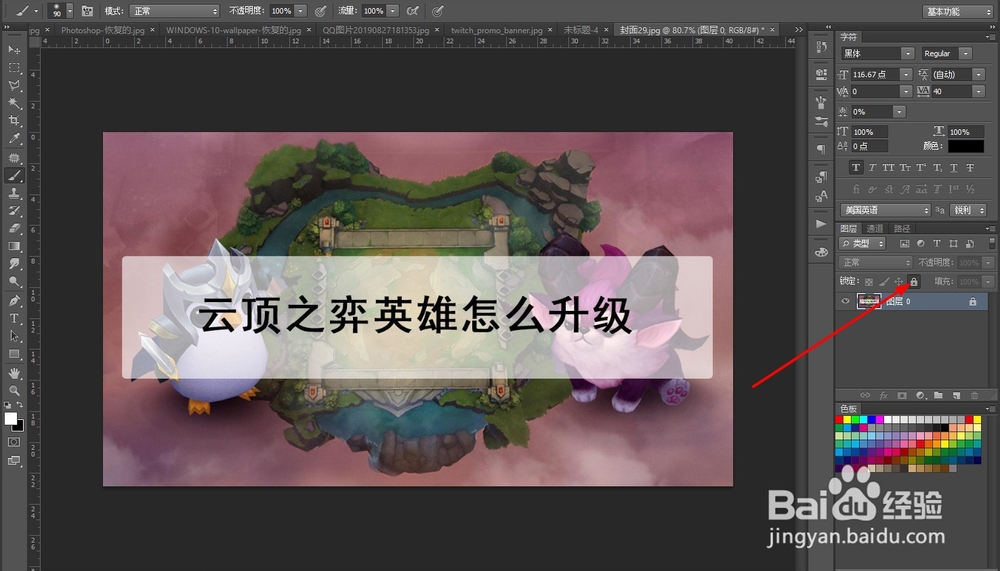Select the History Brush tool
1000x571 pixels.
(x=14, y=211)
